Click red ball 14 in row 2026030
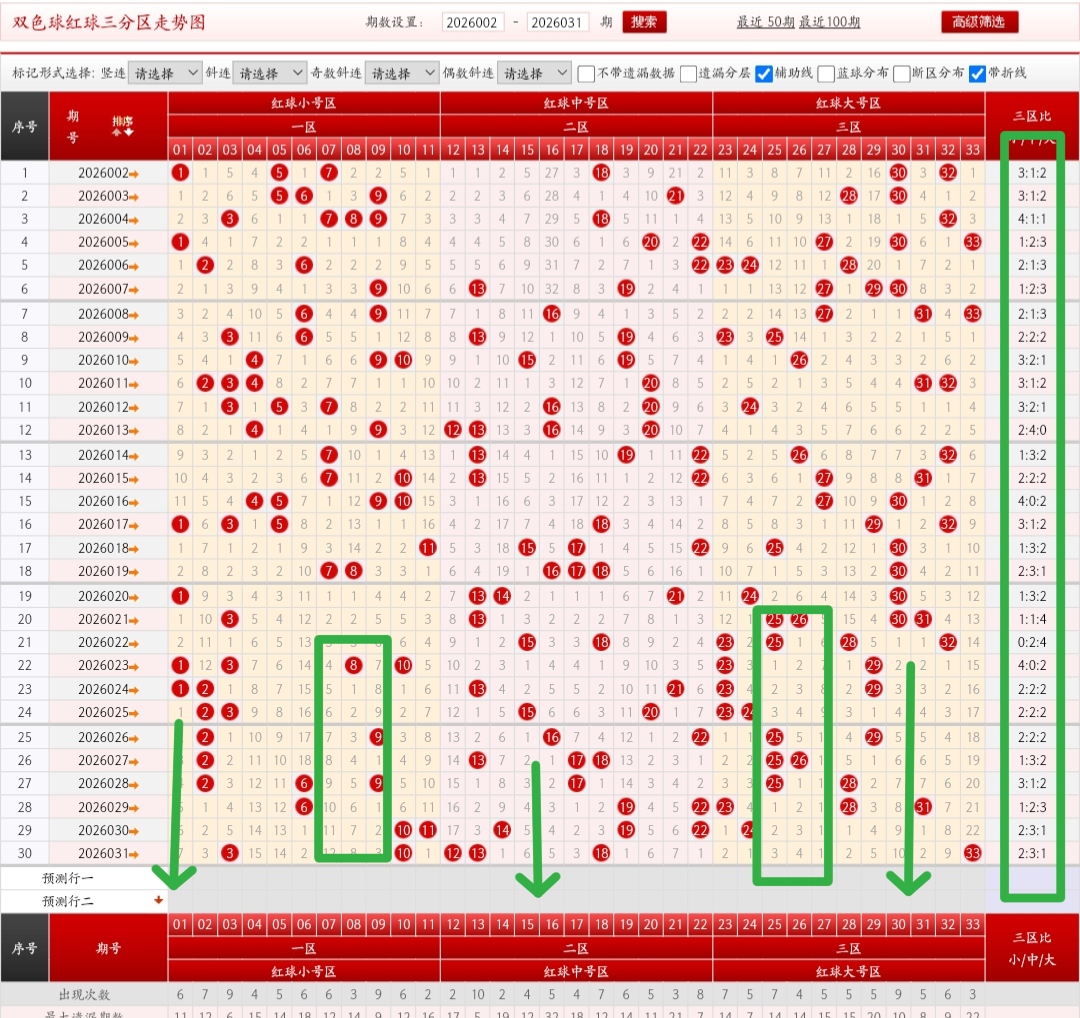The image size is (1080, 1018). 502,830
